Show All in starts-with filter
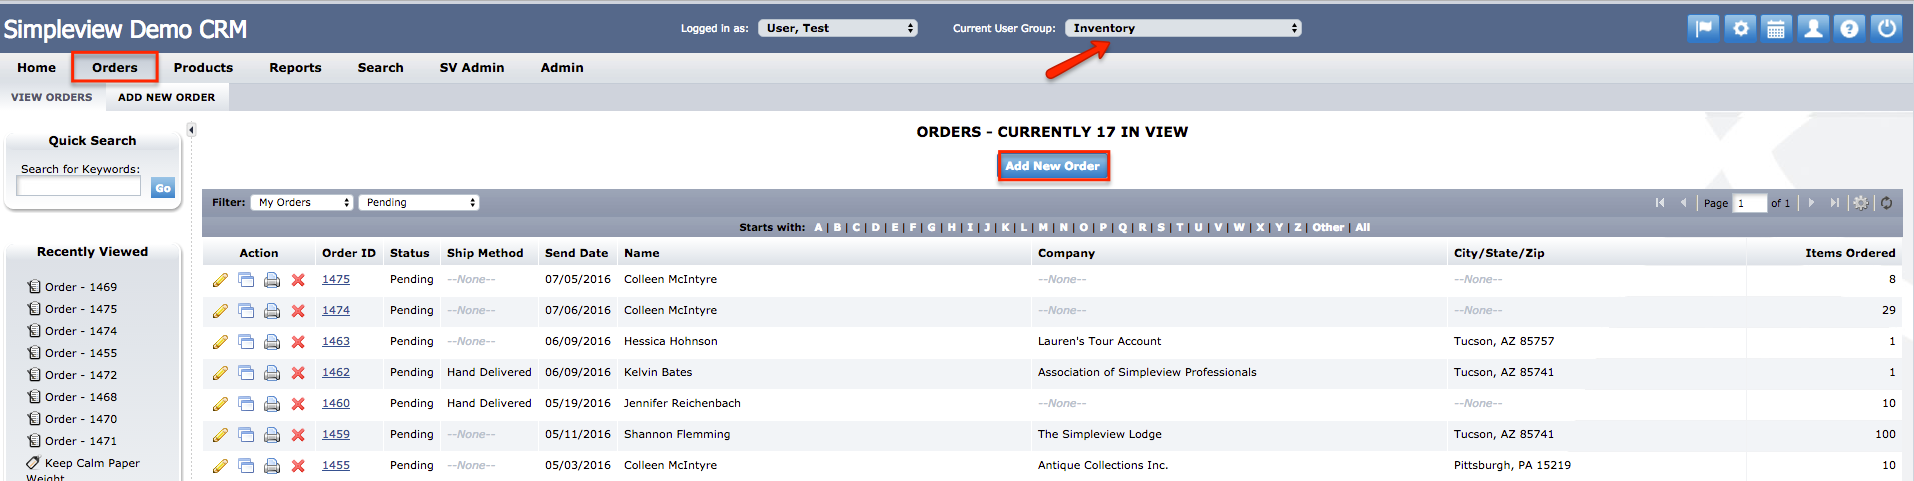The image size is (1914, 481). pyautogui.click(x=1363, y=227)
